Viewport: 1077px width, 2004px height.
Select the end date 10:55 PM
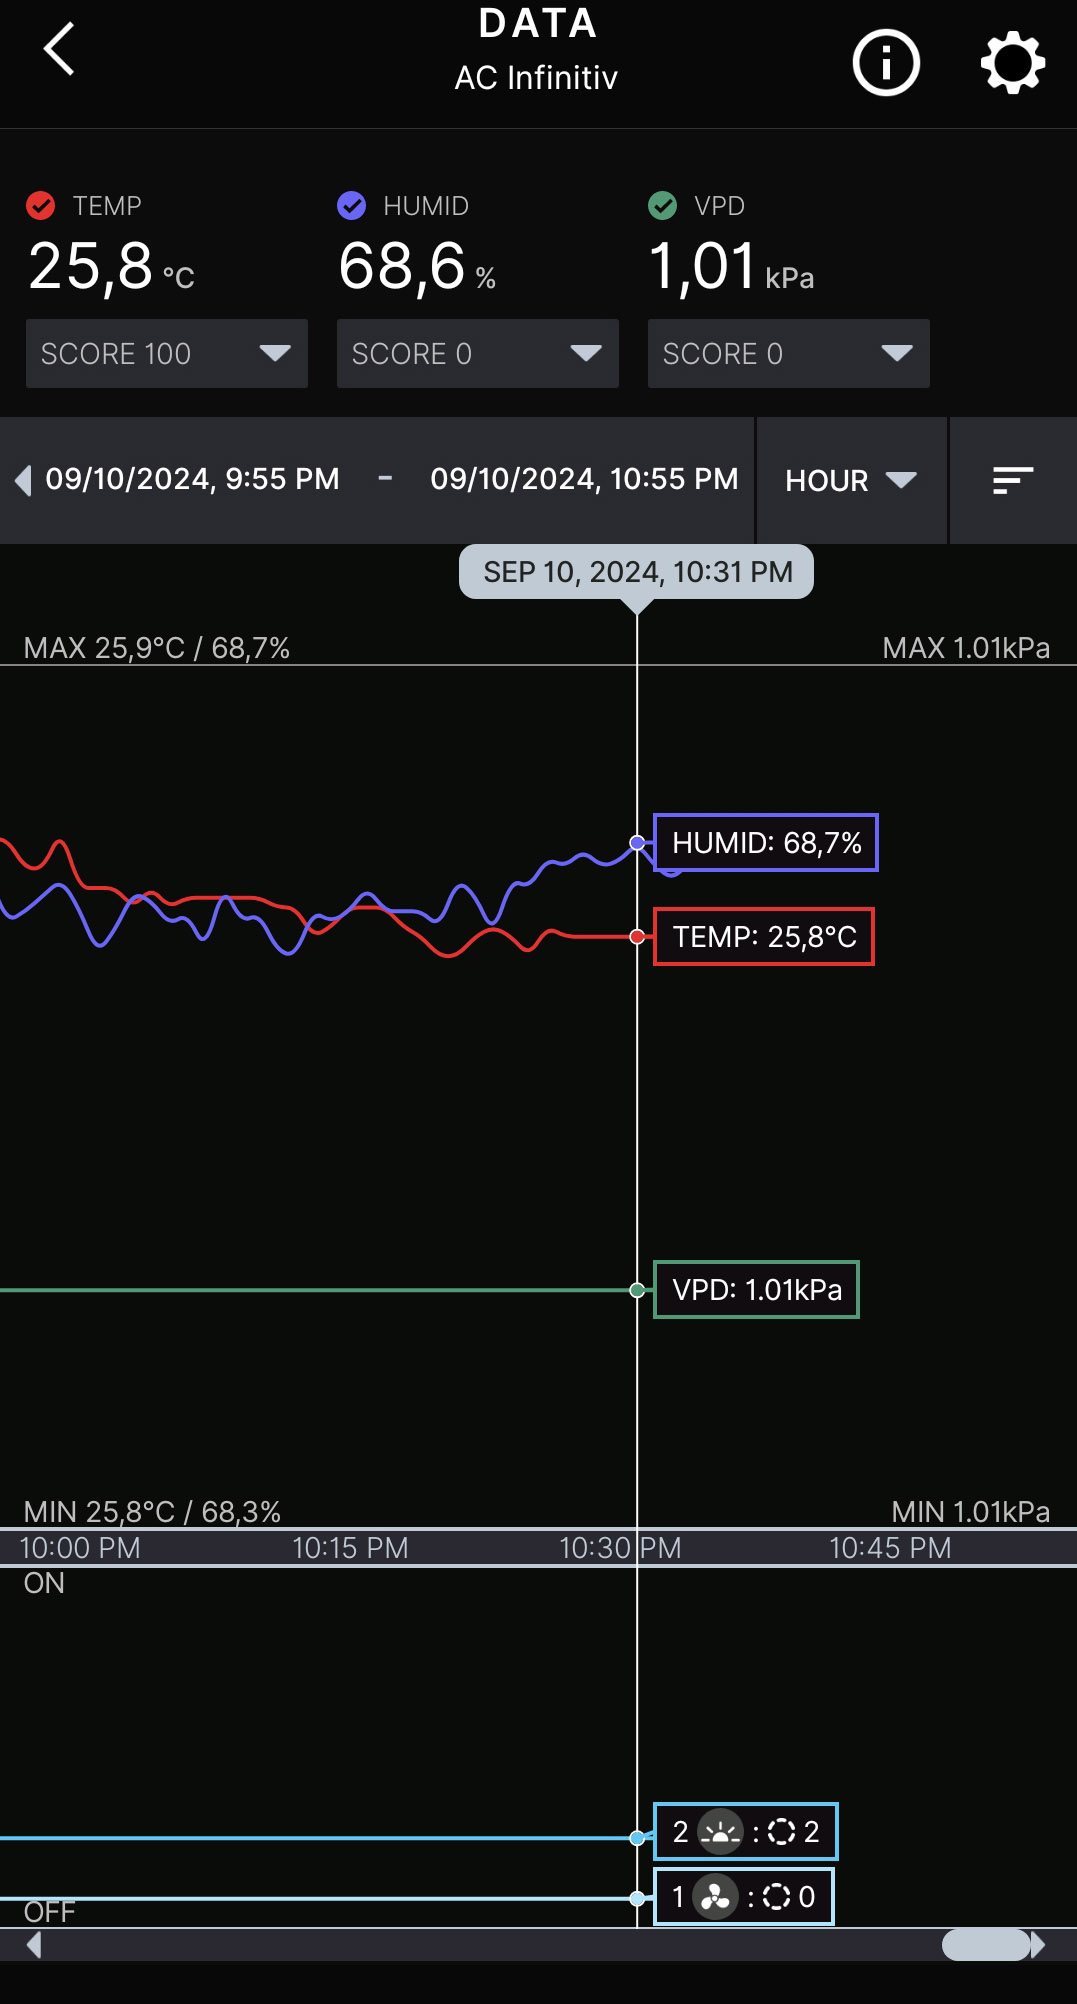[x=584, y=480]
